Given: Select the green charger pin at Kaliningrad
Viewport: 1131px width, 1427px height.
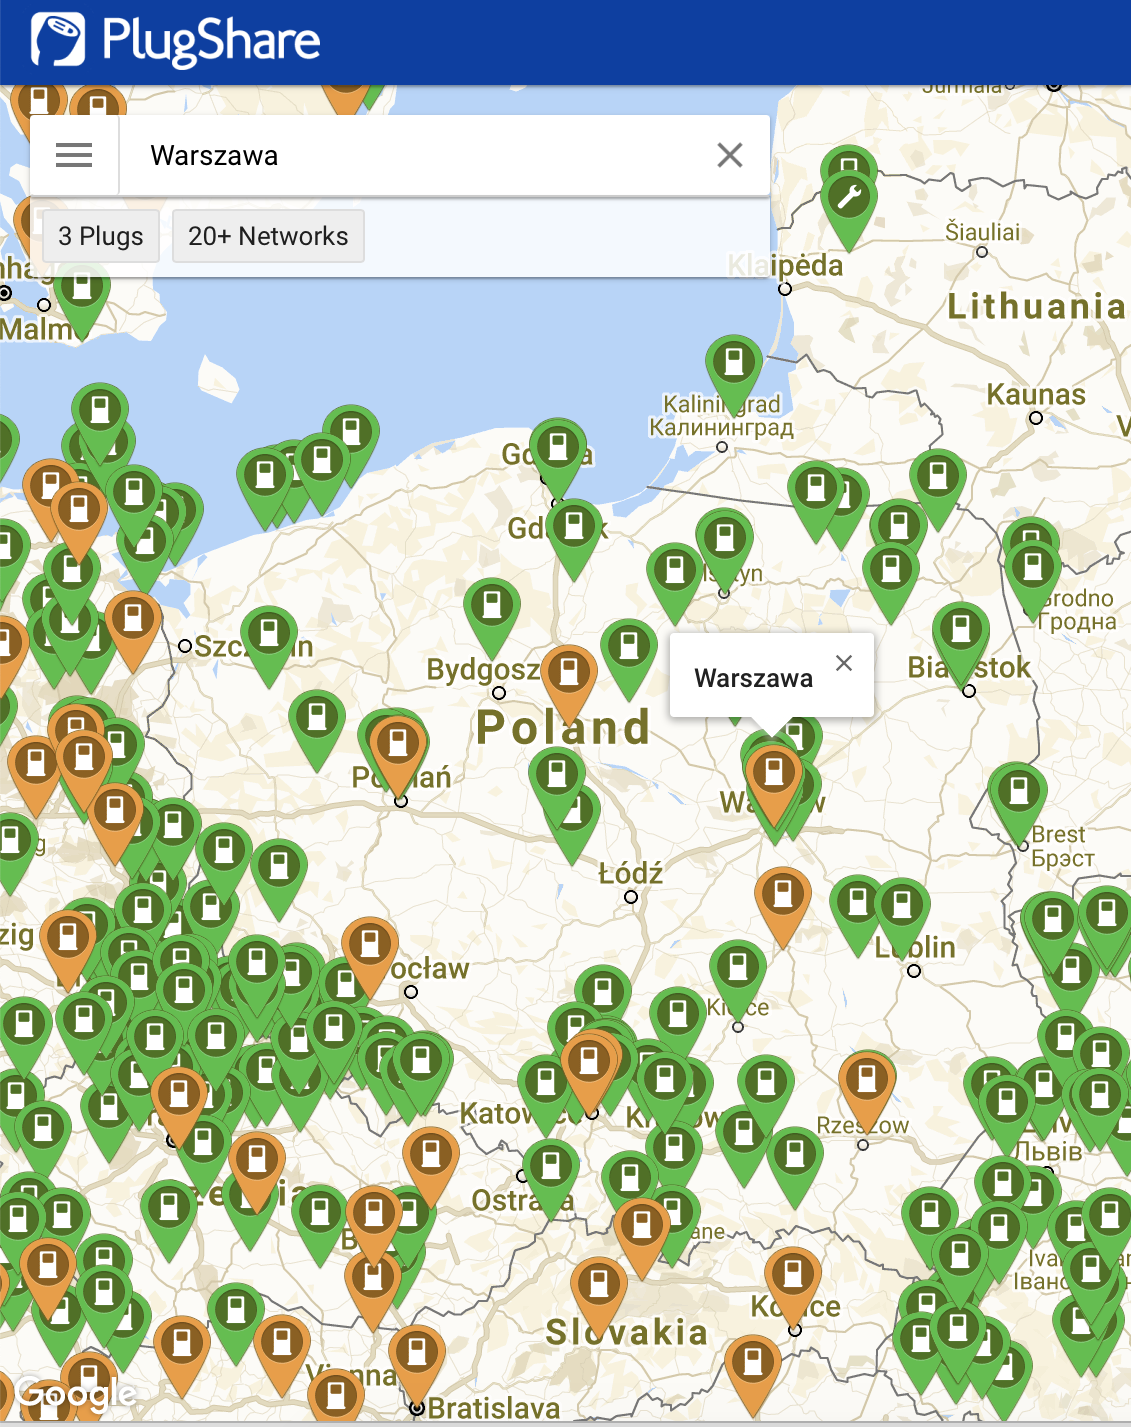Looking at the screenshot, I should click(734, 371).
